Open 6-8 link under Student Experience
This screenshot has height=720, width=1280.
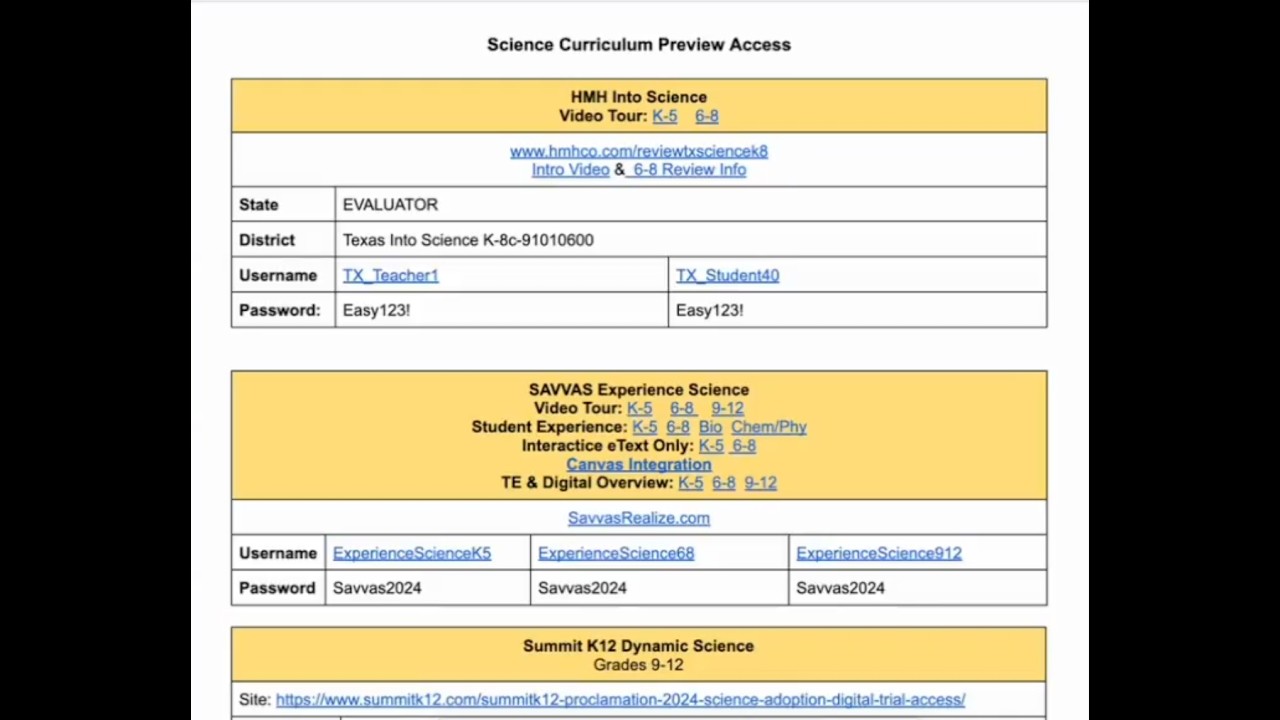pyautogui.click(x=678, y=427)
